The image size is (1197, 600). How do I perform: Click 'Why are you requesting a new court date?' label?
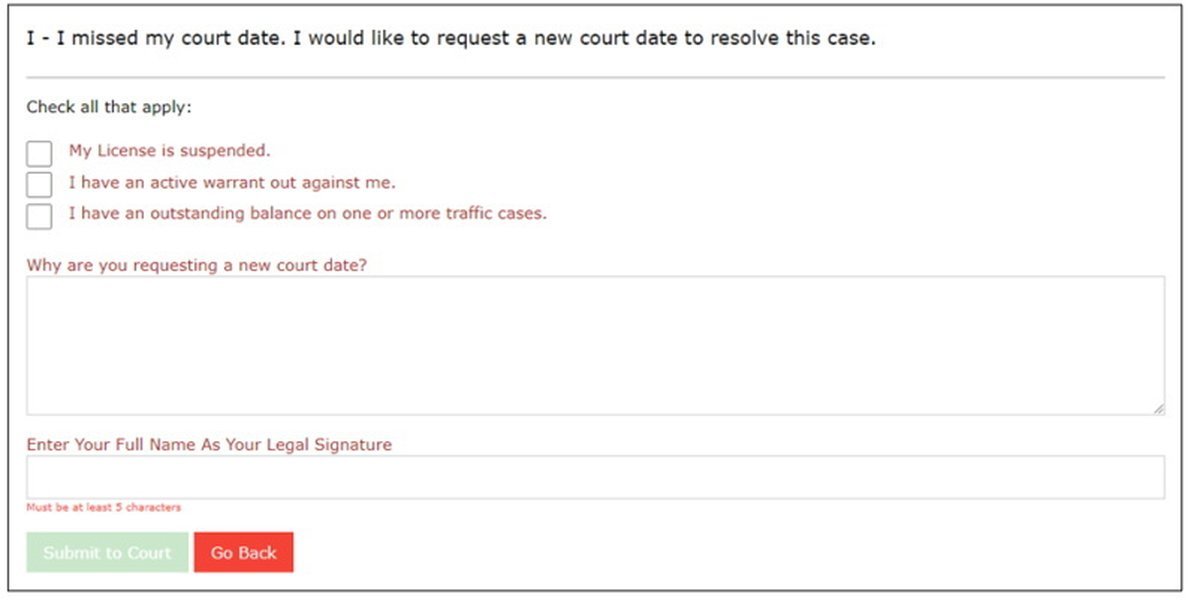pos(196,265)
